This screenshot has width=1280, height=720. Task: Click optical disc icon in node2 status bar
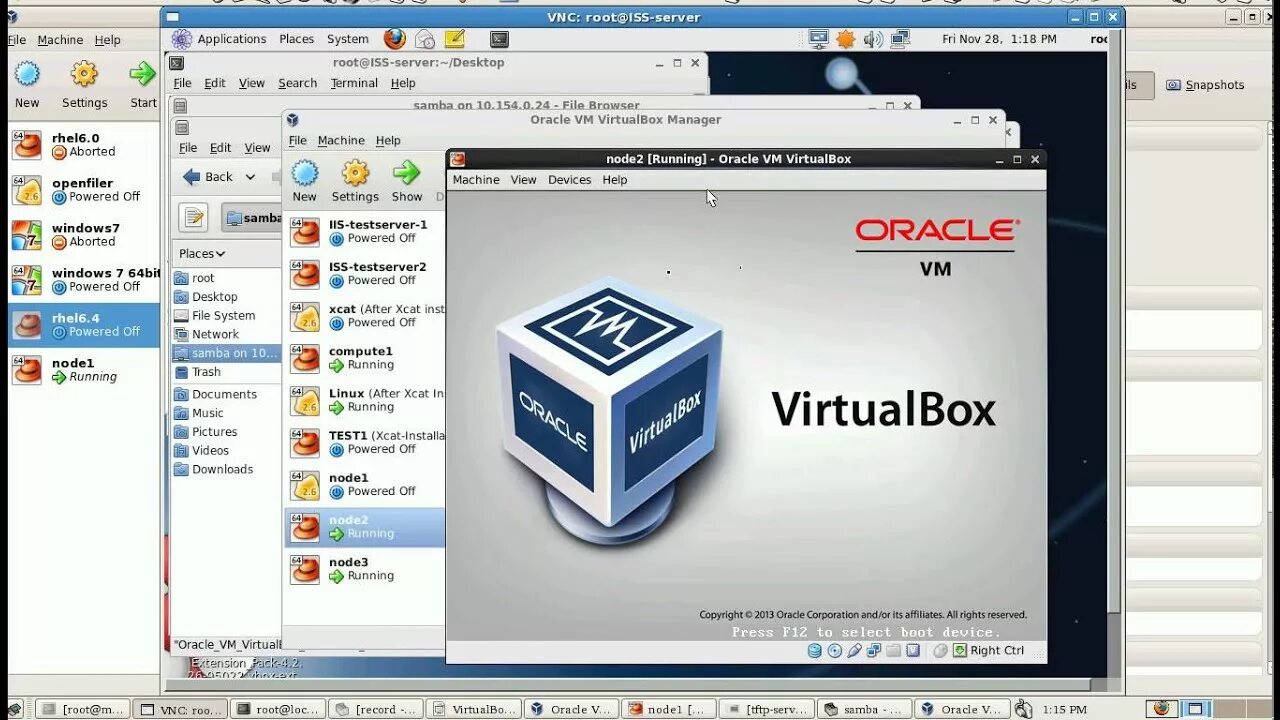pyautogui.click(x=834, y=650)
